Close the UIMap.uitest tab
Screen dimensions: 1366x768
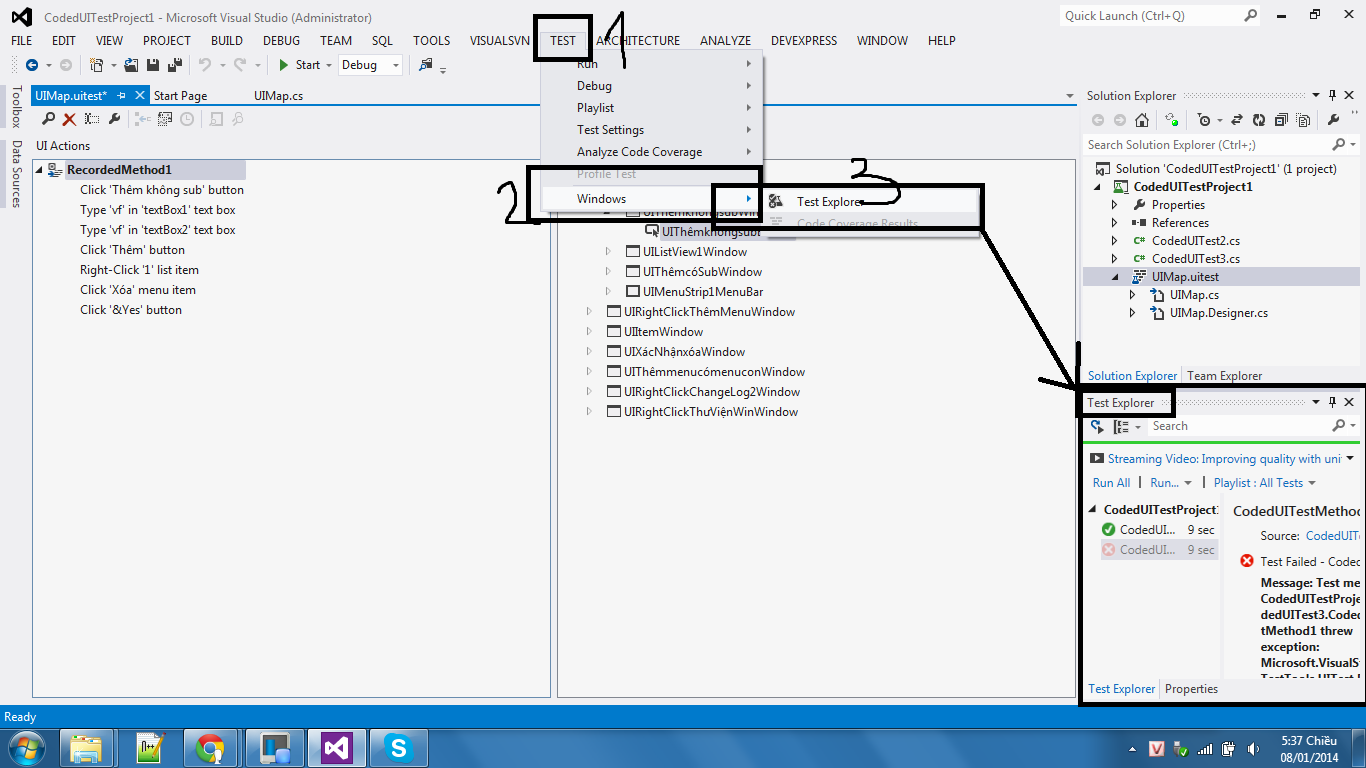tap(140, 95)
